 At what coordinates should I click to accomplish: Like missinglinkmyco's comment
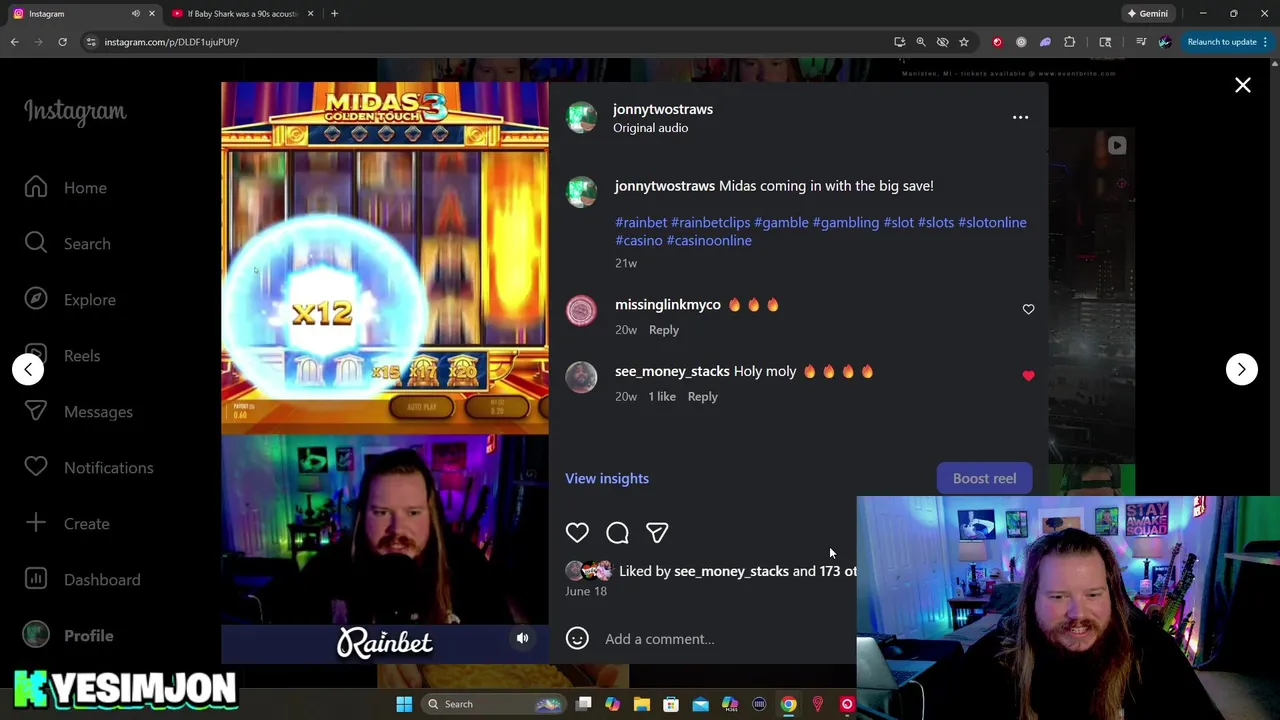point(1028,309)
